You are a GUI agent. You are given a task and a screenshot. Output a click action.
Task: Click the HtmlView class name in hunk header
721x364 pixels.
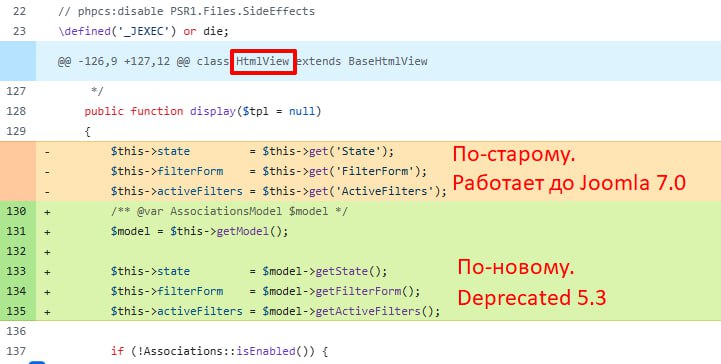pyautogui.click(x=263, y=61)
